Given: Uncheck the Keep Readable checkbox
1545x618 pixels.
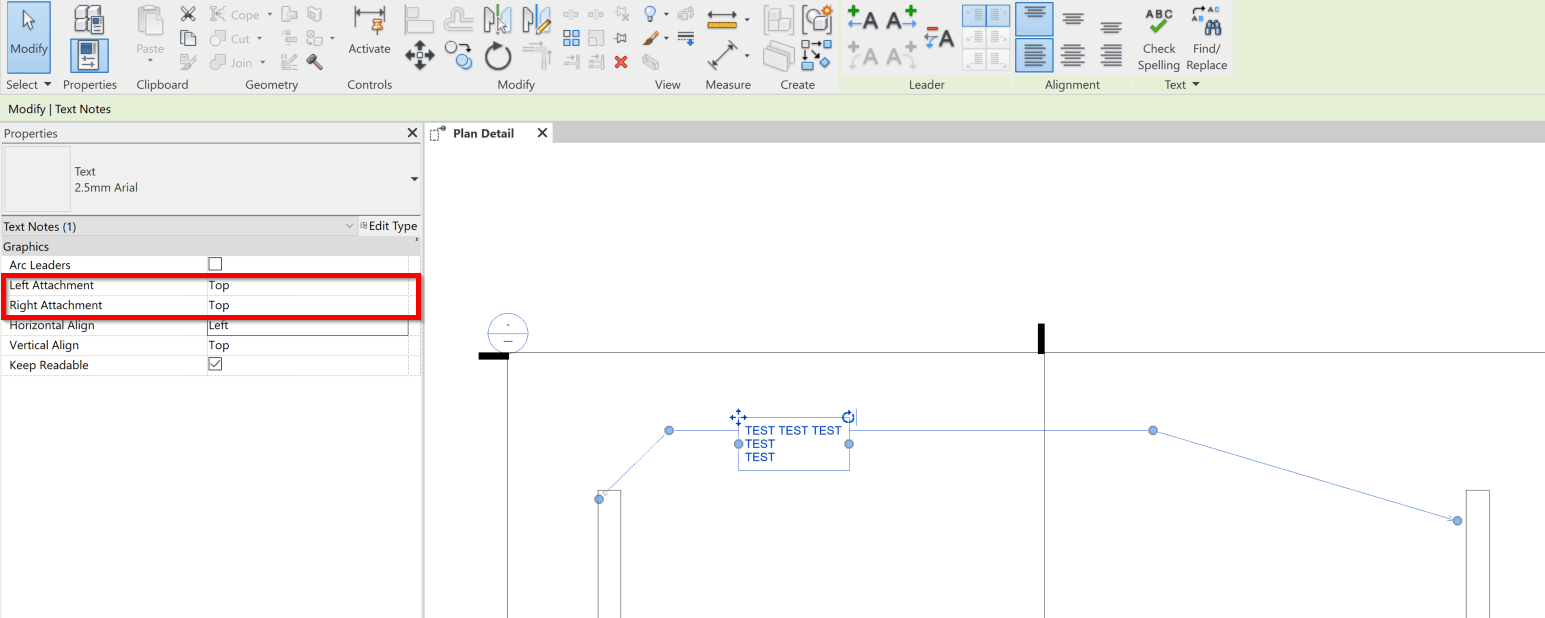Looking at the screenshot, I should click(x=215, y=364).
